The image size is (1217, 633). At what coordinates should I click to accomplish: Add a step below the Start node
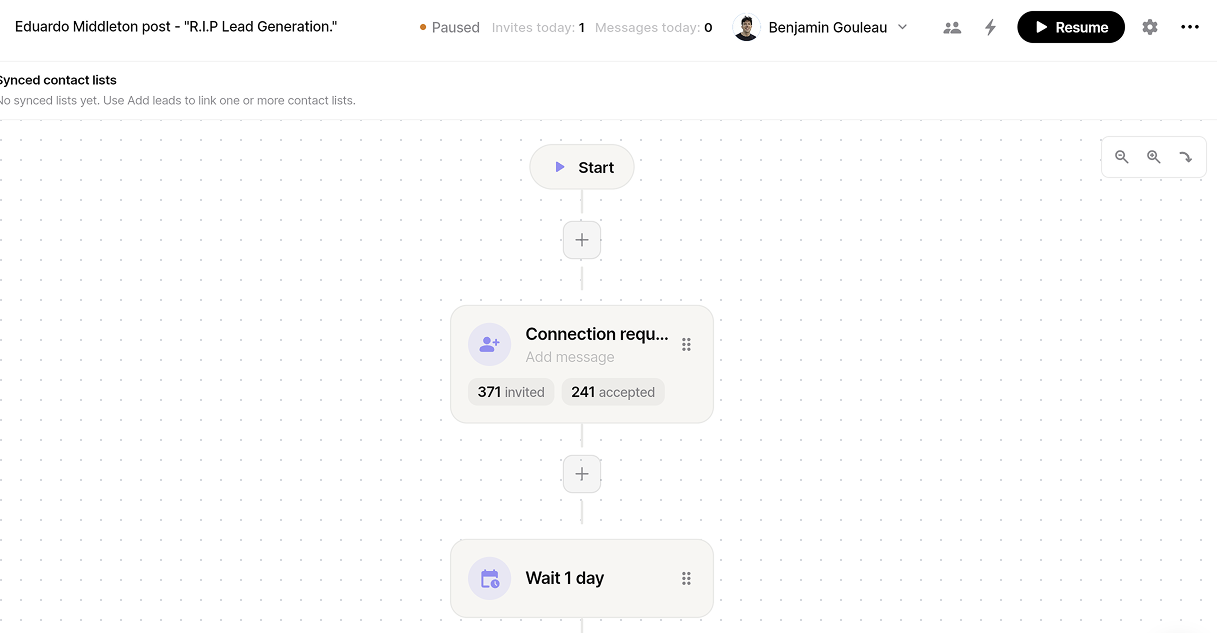tap(582, 240)
